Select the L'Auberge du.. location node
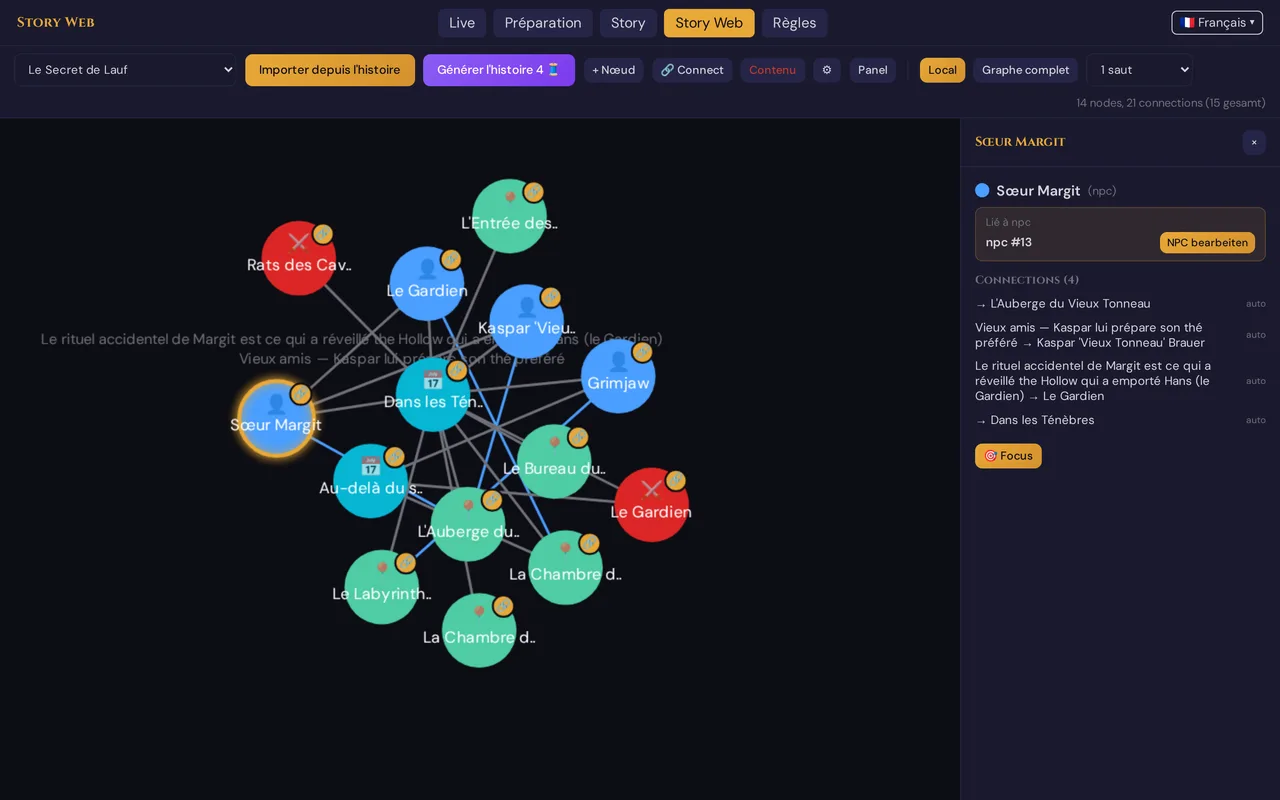 click(x=468, y=524)
